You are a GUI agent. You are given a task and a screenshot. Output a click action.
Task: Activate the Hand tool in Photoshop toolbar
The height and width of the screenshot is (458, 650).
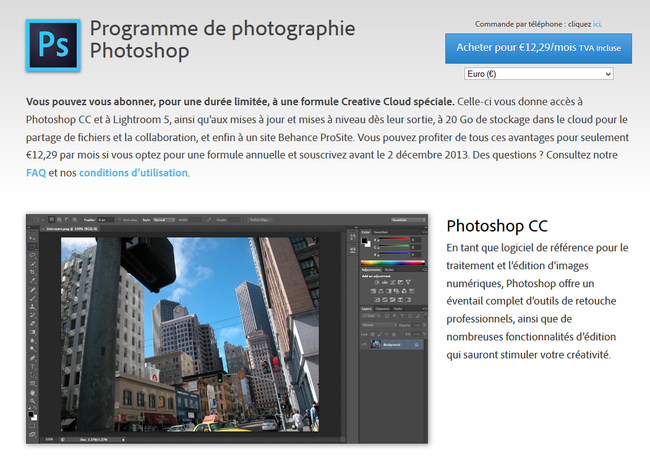tap(32, 392)
